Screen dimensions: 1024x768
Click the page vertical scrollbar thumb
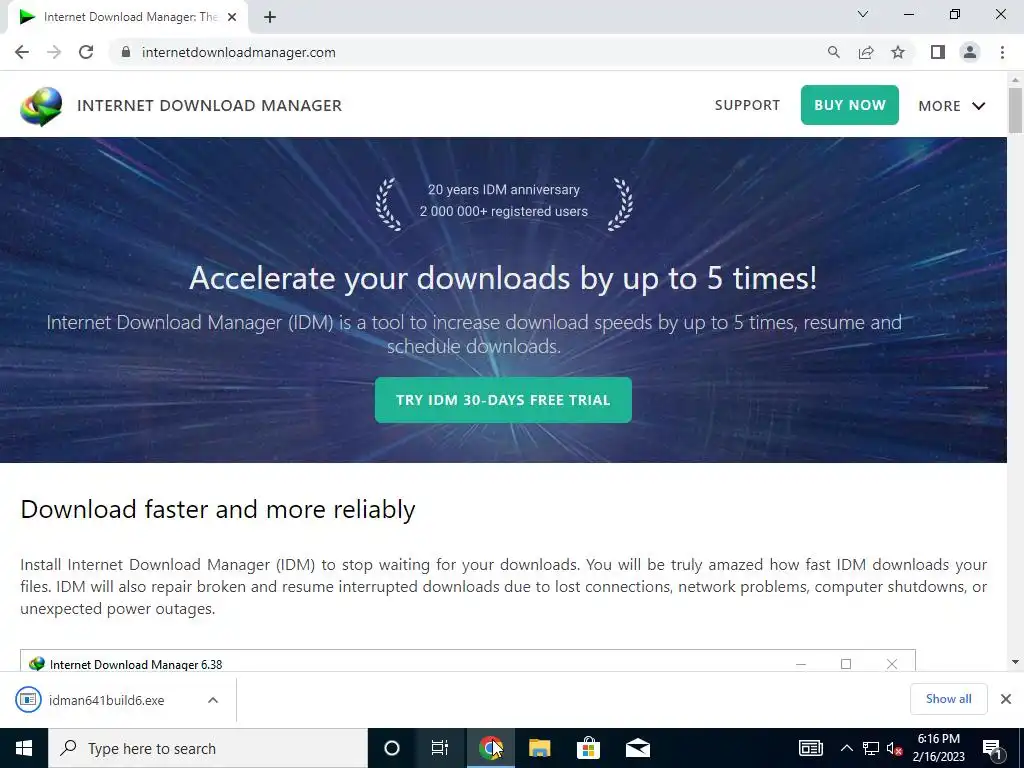point(1015,110)
